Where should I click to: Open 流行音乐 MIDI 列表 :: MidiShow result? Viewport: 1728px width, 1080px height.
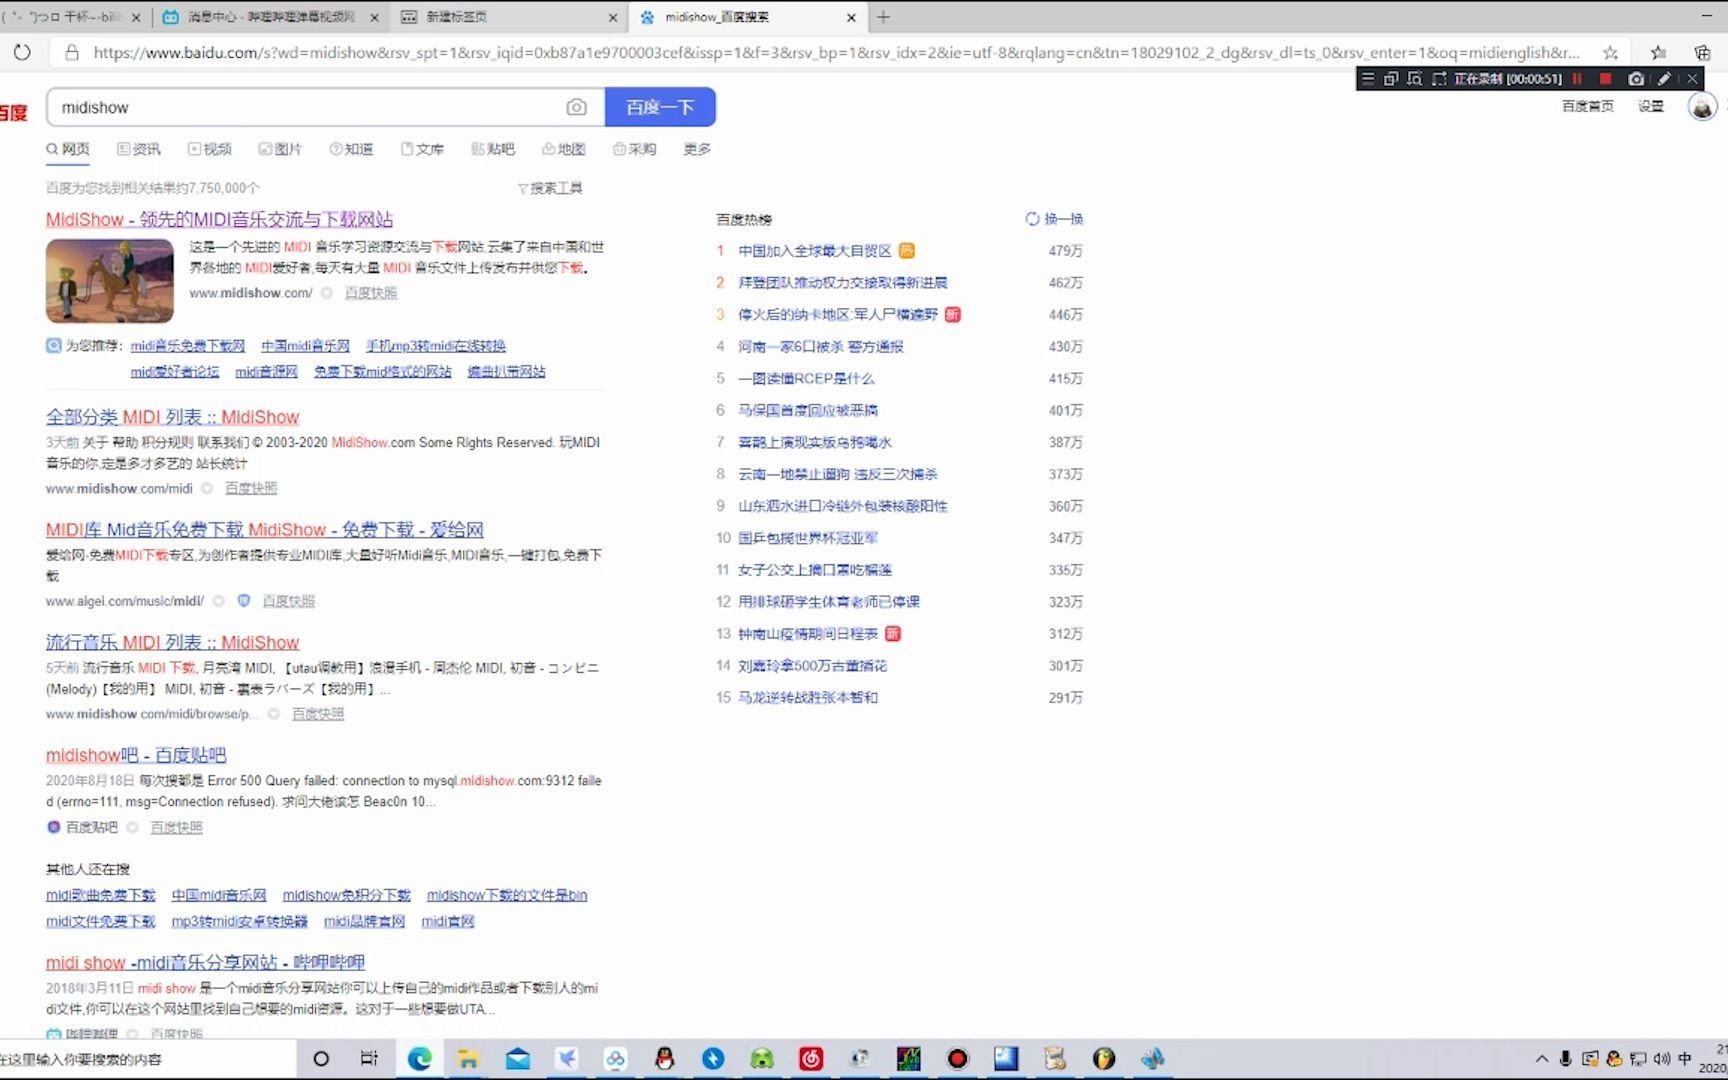tap(172, 643)
